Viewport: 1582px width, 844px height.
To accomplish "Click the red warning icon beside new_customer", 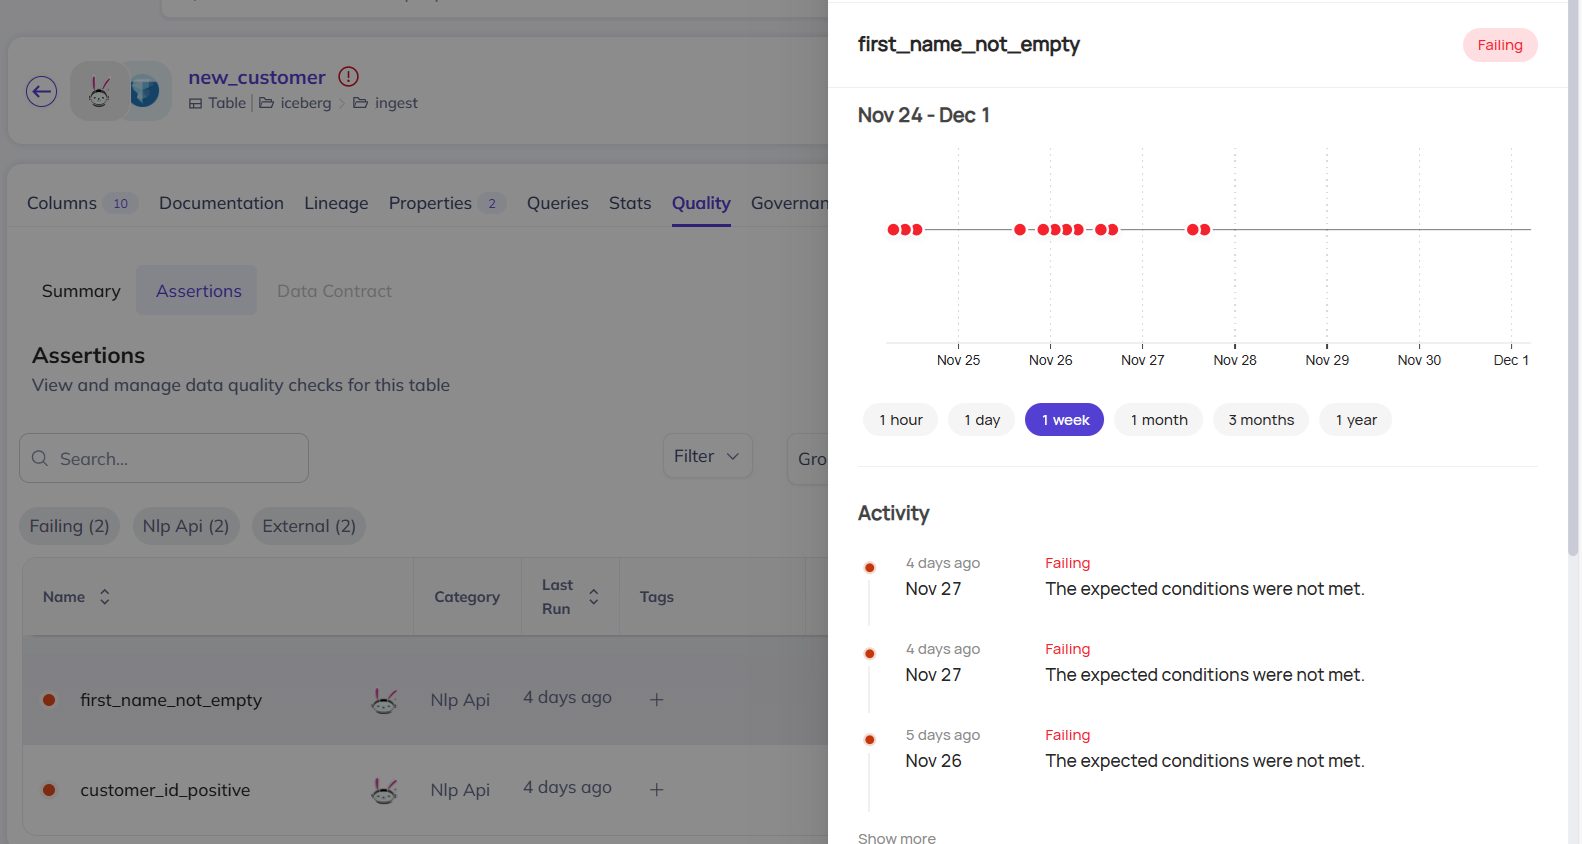I will click(348, 76).
